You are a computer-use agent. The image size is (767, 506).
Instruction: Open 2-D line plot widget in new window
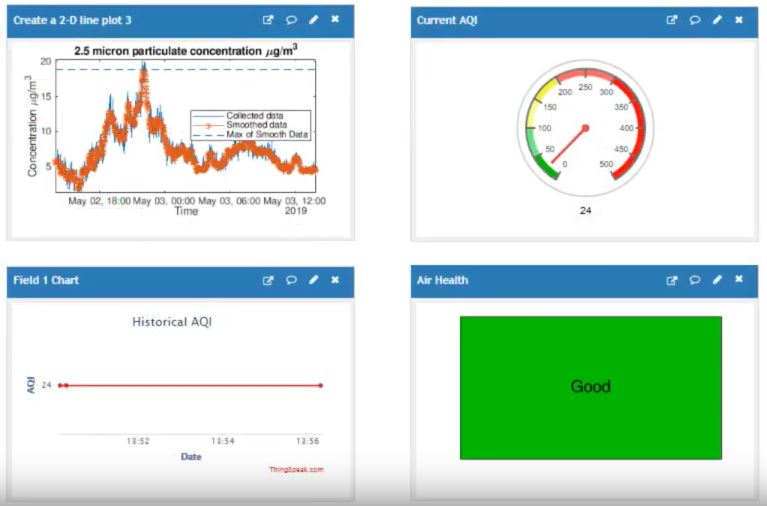268,19
